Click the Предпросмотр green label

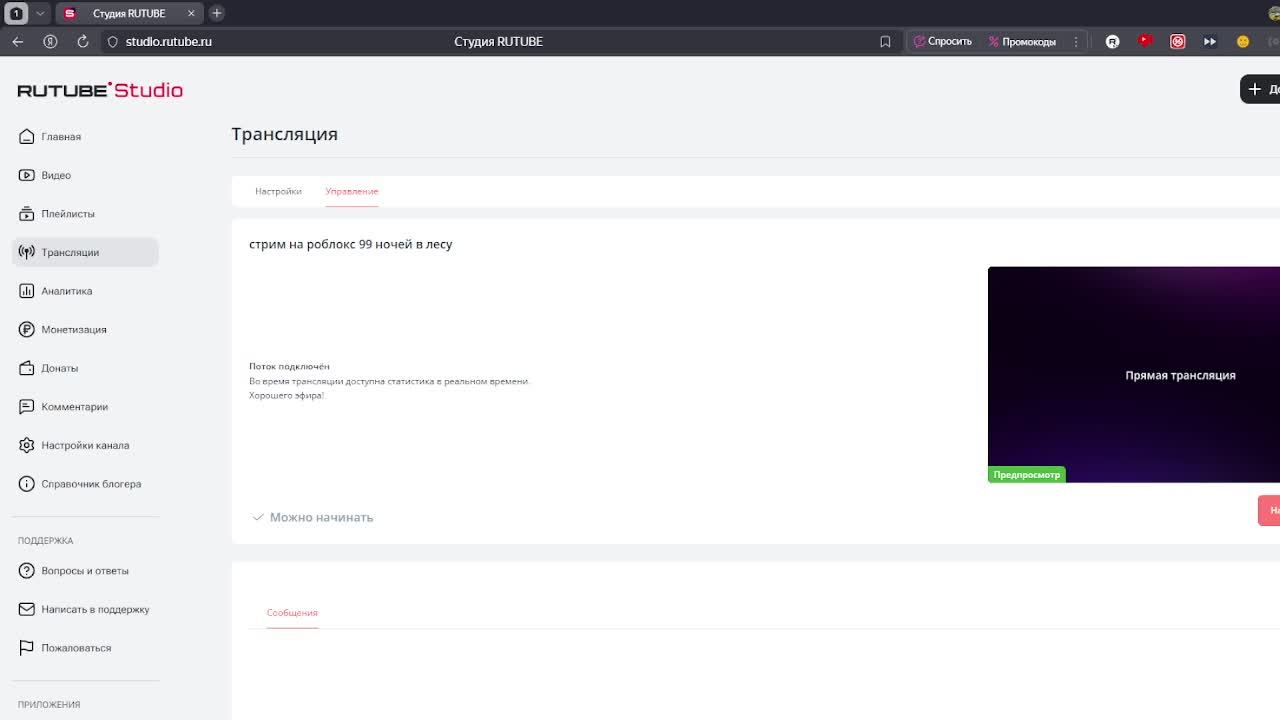[x=1026, y=474]
